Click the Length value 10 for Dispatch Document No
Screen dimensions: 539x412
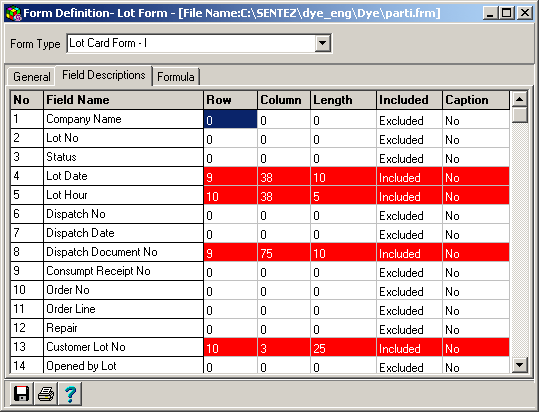click(343, 252)
